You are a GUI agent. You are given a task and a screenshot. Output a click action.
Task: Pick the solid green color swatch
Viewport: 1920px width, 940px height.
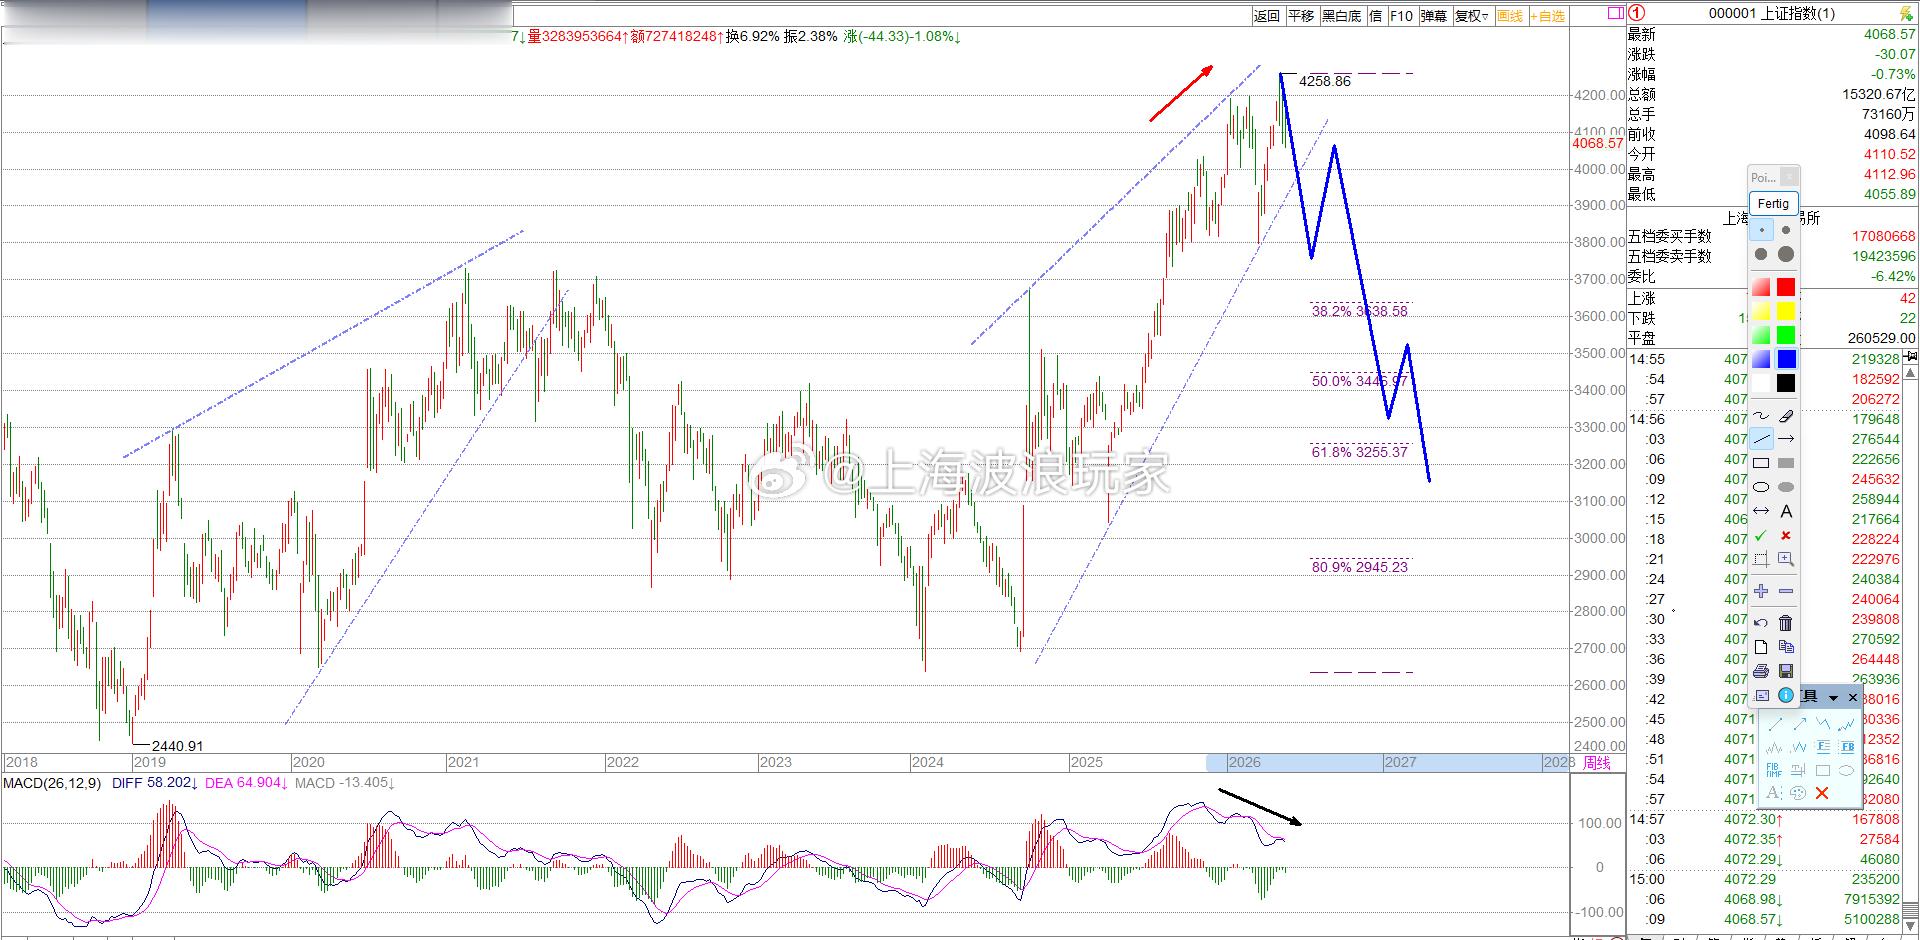1786,335
